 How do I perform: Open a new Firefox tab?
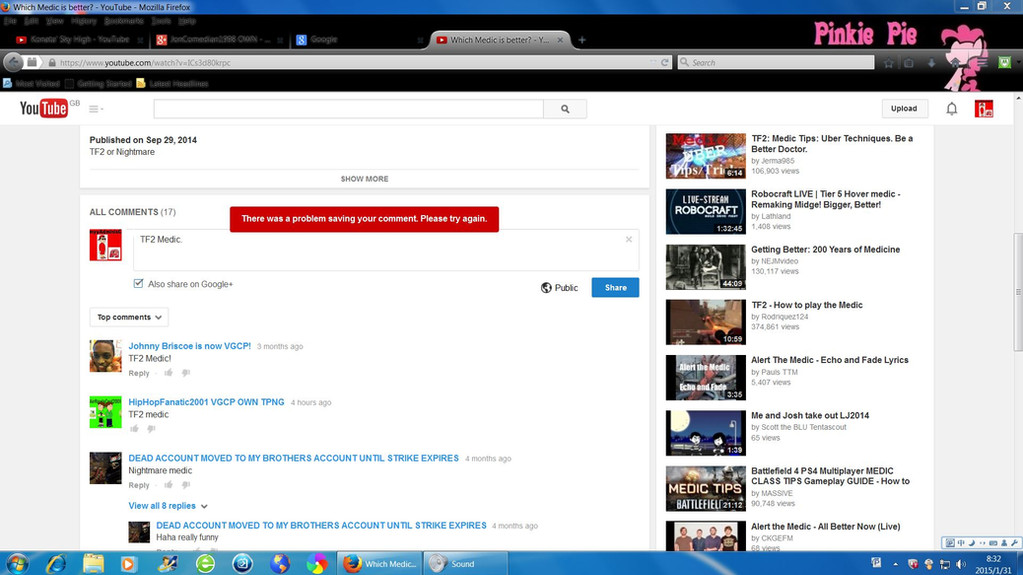click(x=582, y=40)
